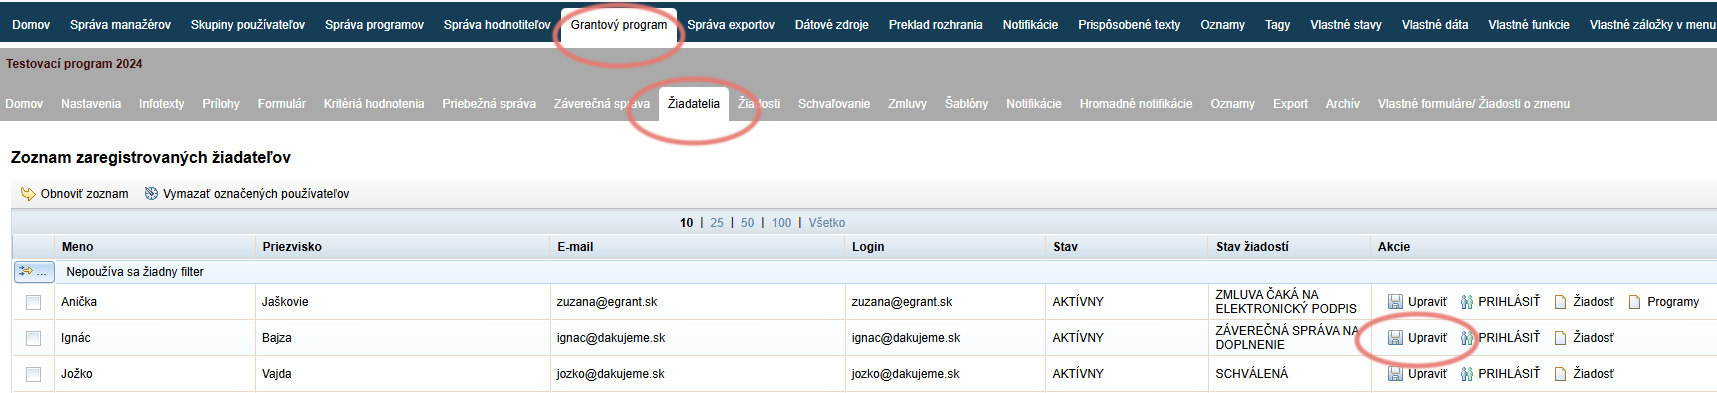Open Preklad rozhrania menu
The height and width of the screenshot is (393, 1717).
936,25
